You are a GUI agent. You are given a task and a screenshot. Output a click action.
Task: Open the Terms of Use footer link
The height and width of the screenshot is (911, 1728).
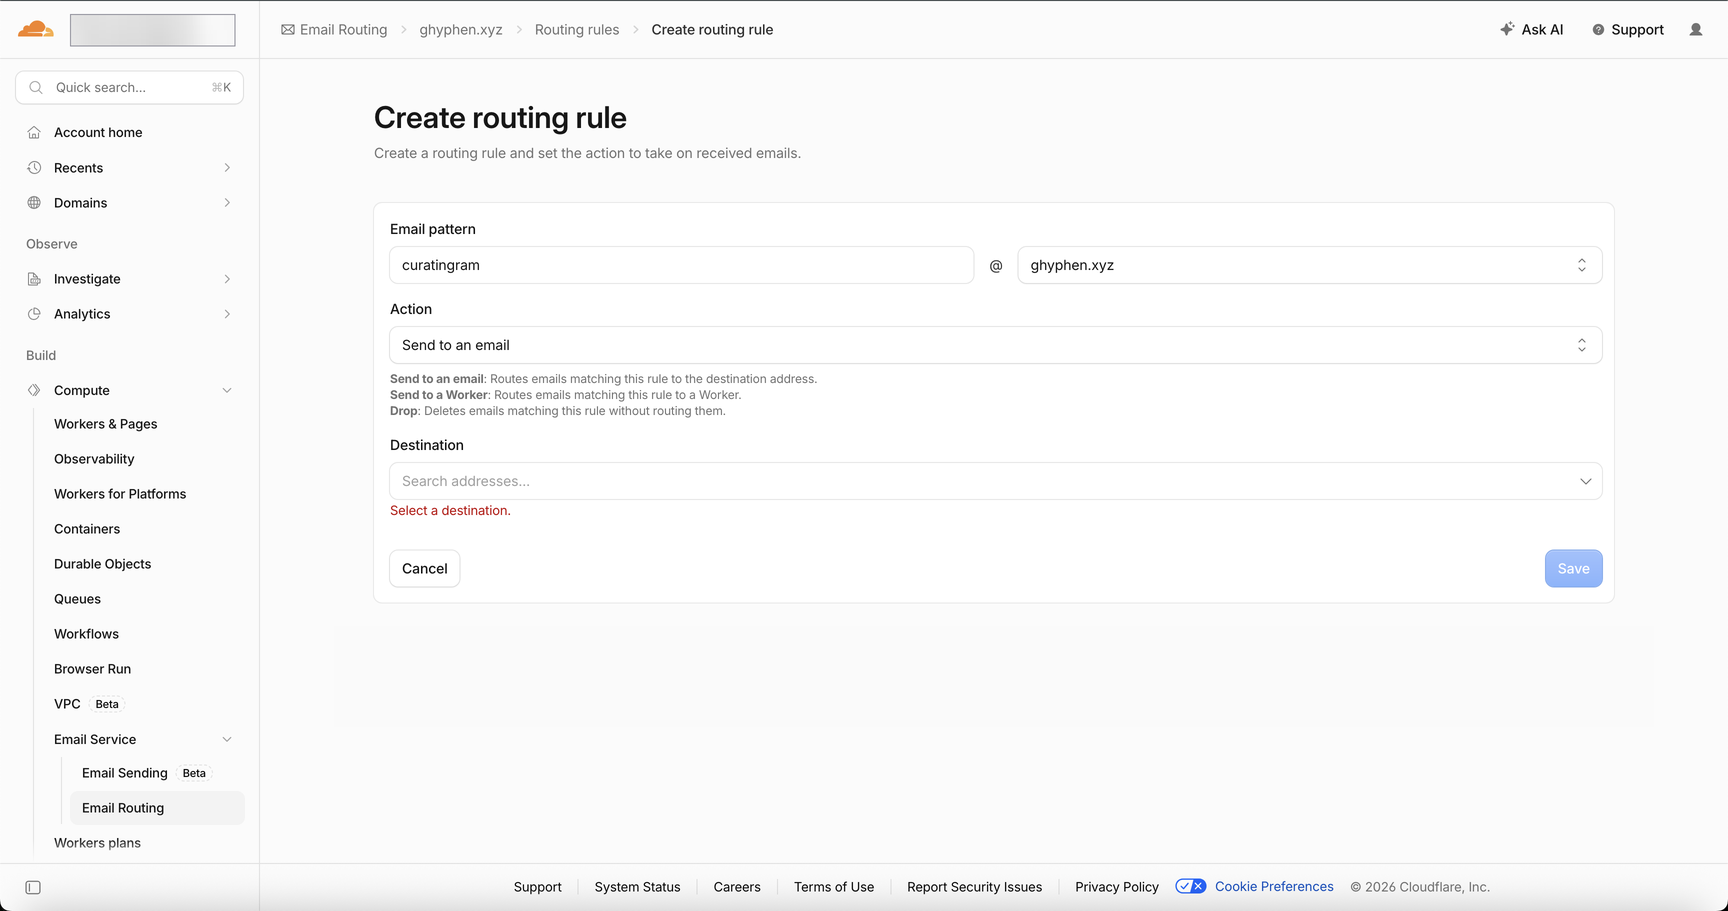point(834,887)
